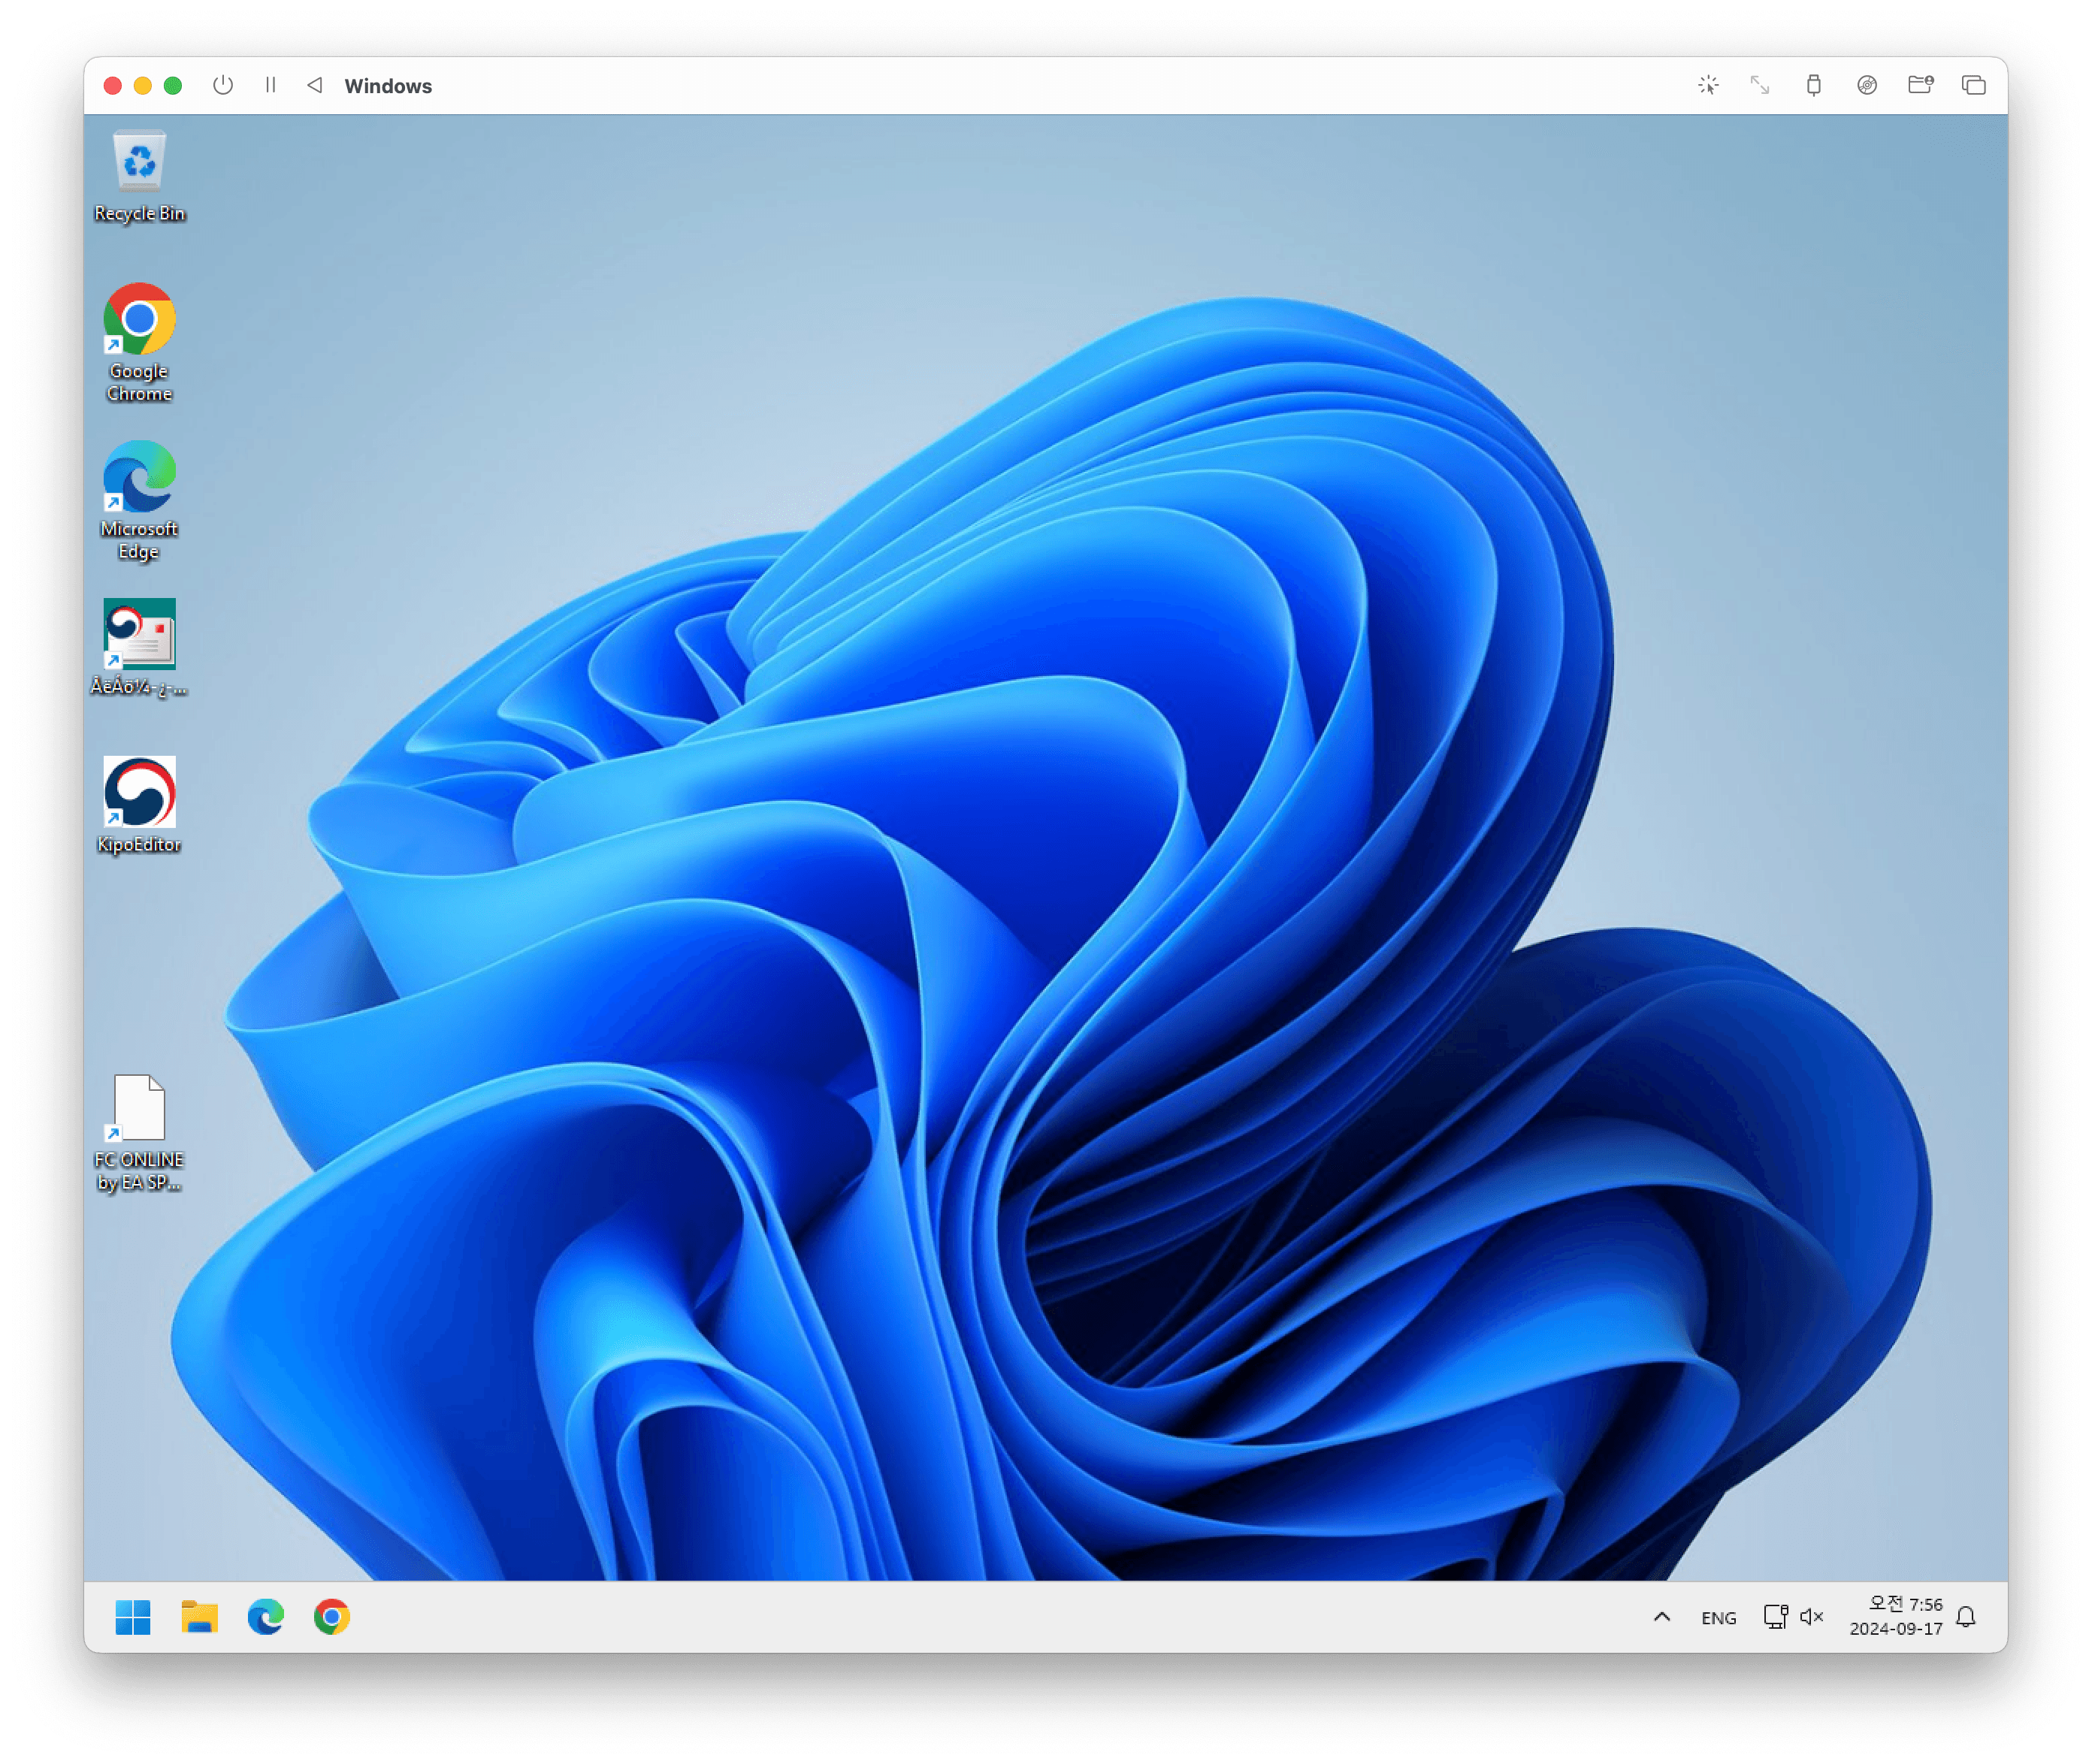
Task: Select the Microsoft Edge desktop shortcut
Action: coord(139,501)
